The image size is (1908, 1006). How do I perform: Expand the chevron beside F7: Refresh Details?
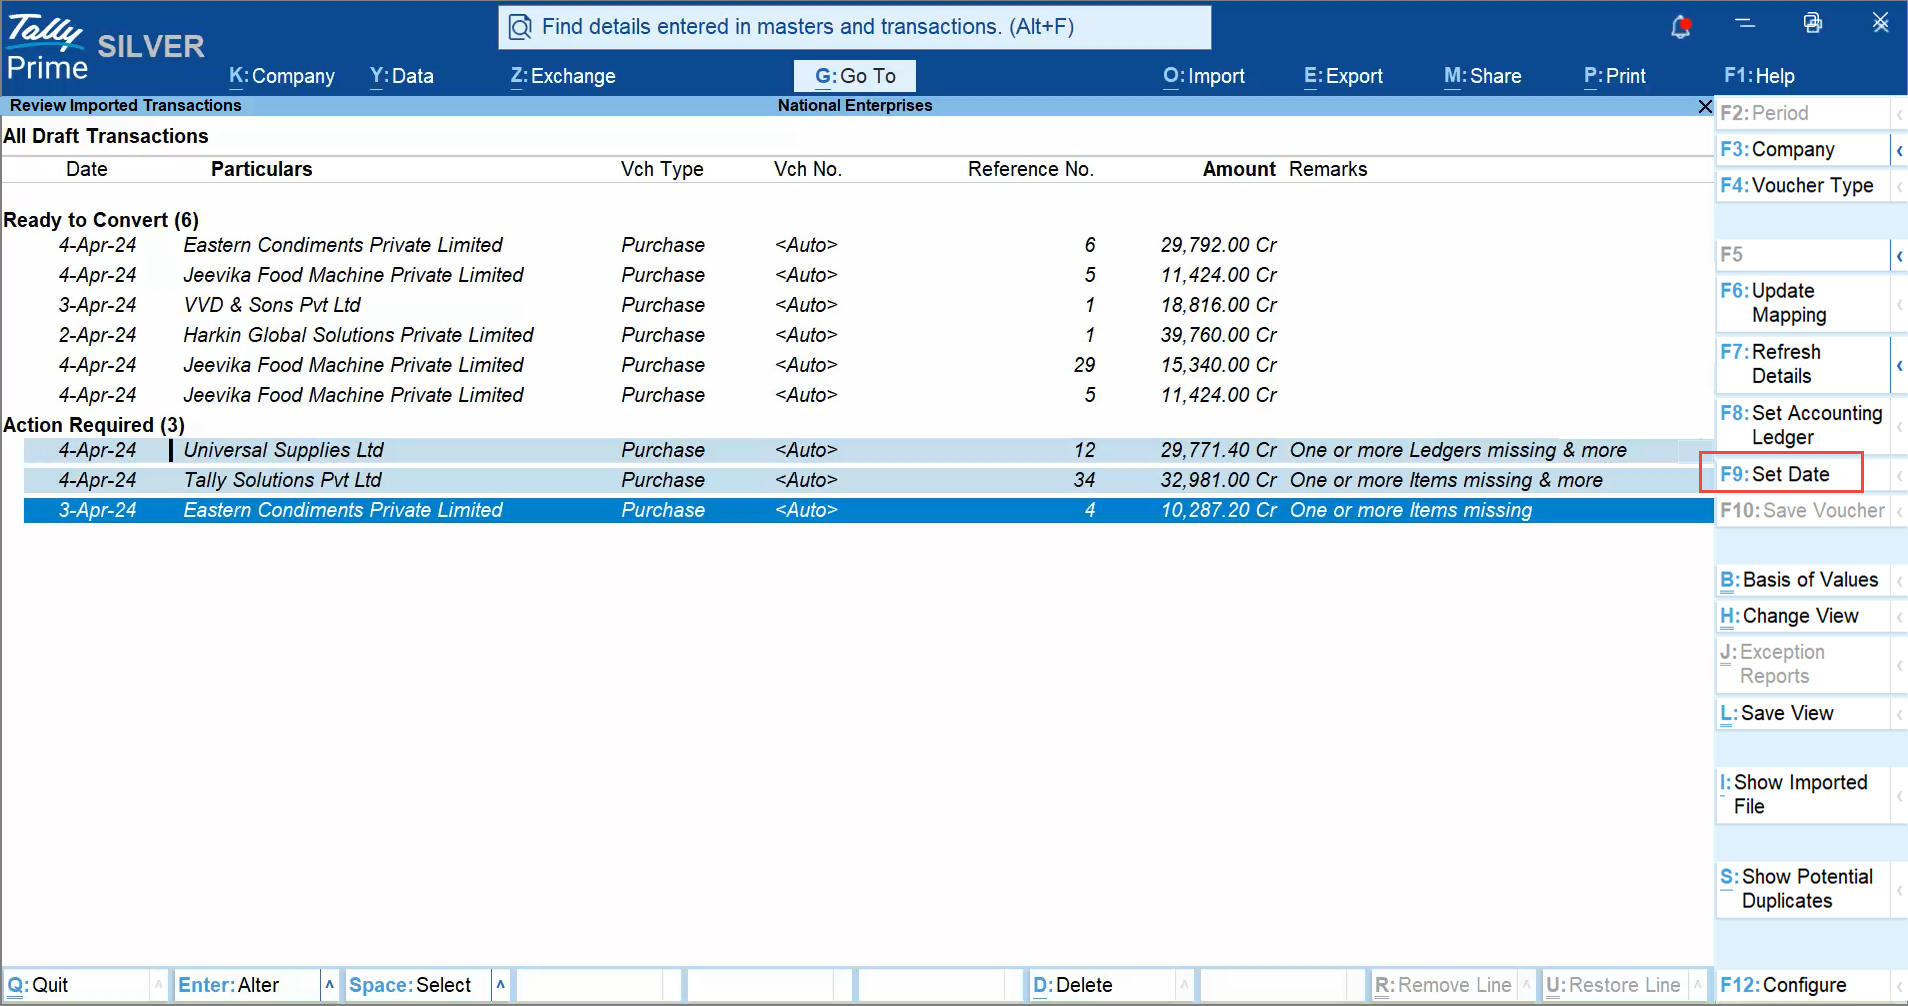[1899, 364]
